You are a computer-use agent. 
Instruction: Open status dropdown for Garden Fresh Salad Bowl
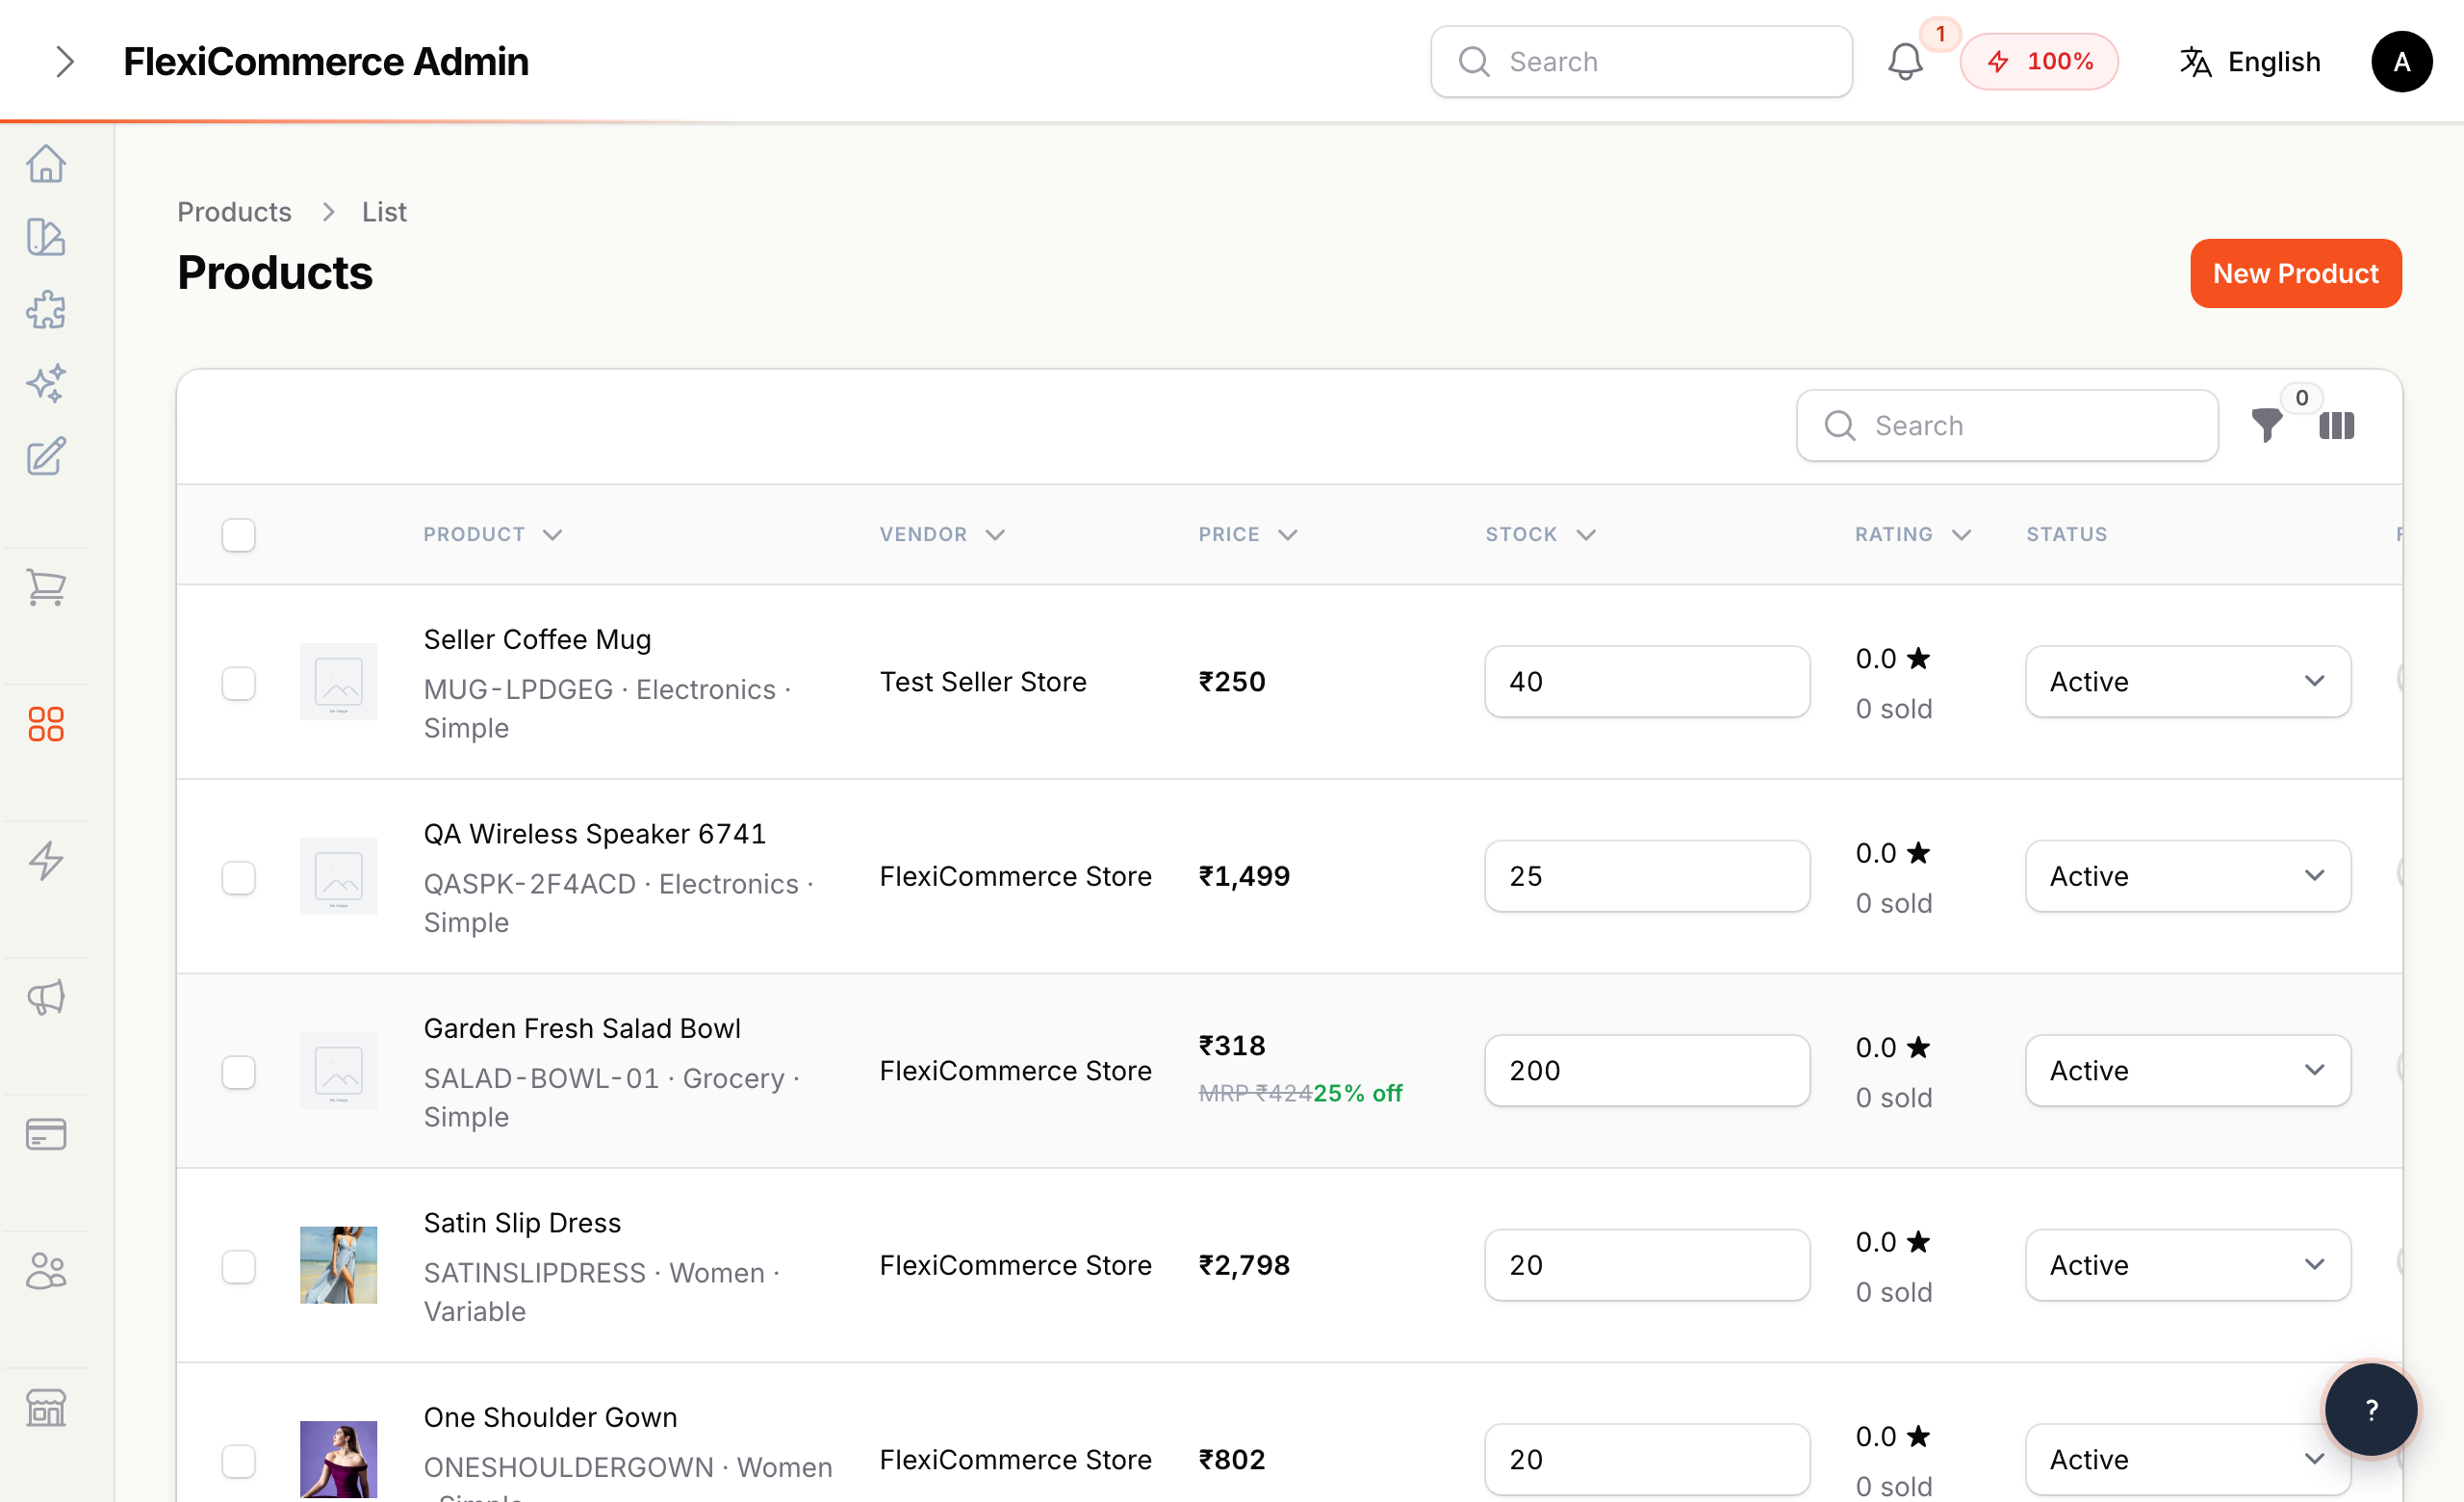pos(2188,1071)
